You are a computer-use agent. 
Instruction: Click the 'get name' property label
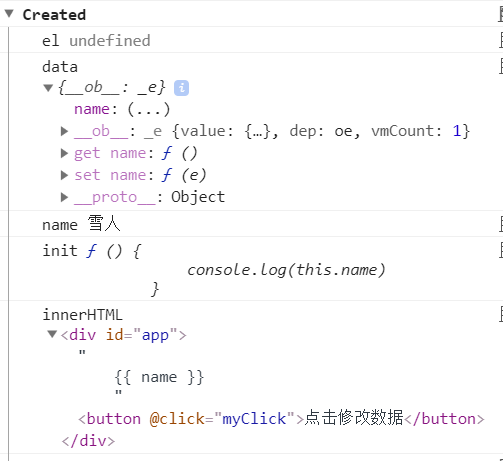(x=110, y=153)
